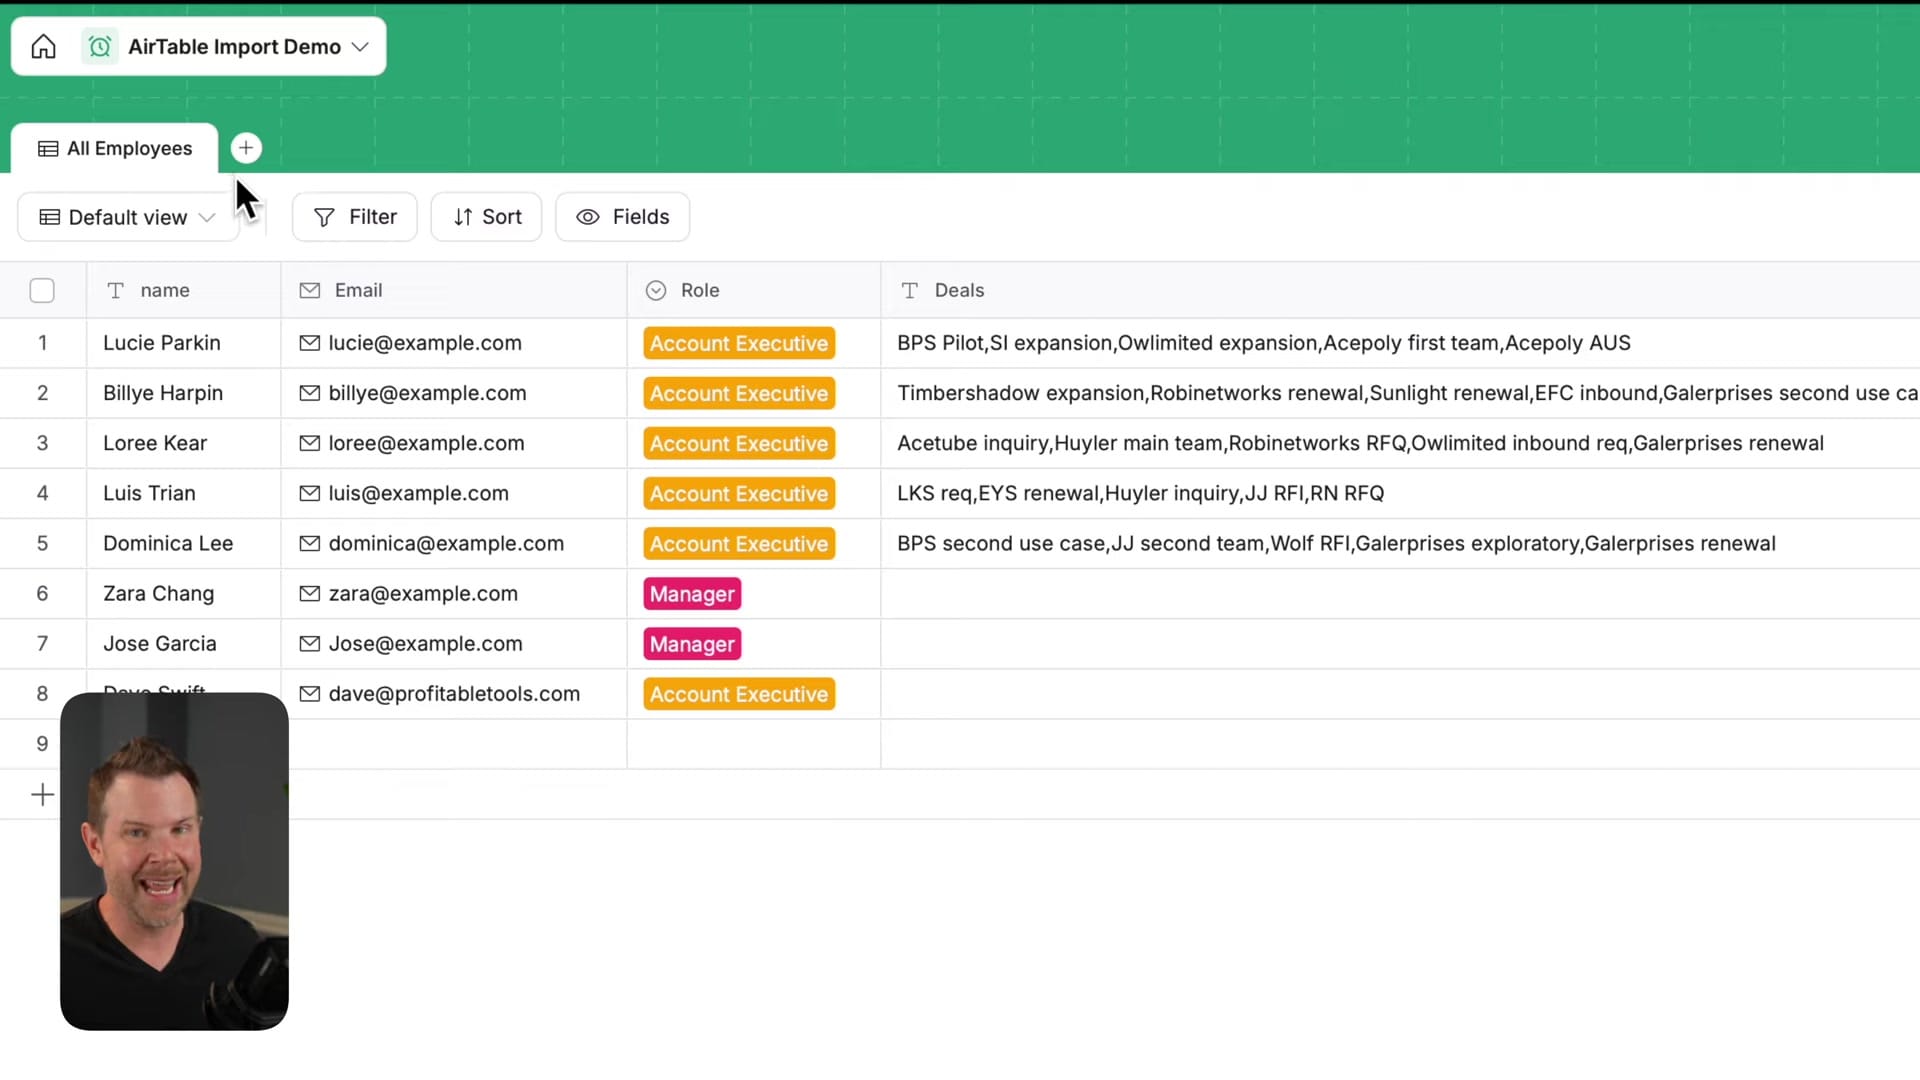Select Lucie Parkin's Account Executive tag
Viewport: 1920px width, 1080px height.
coord(739,343)
